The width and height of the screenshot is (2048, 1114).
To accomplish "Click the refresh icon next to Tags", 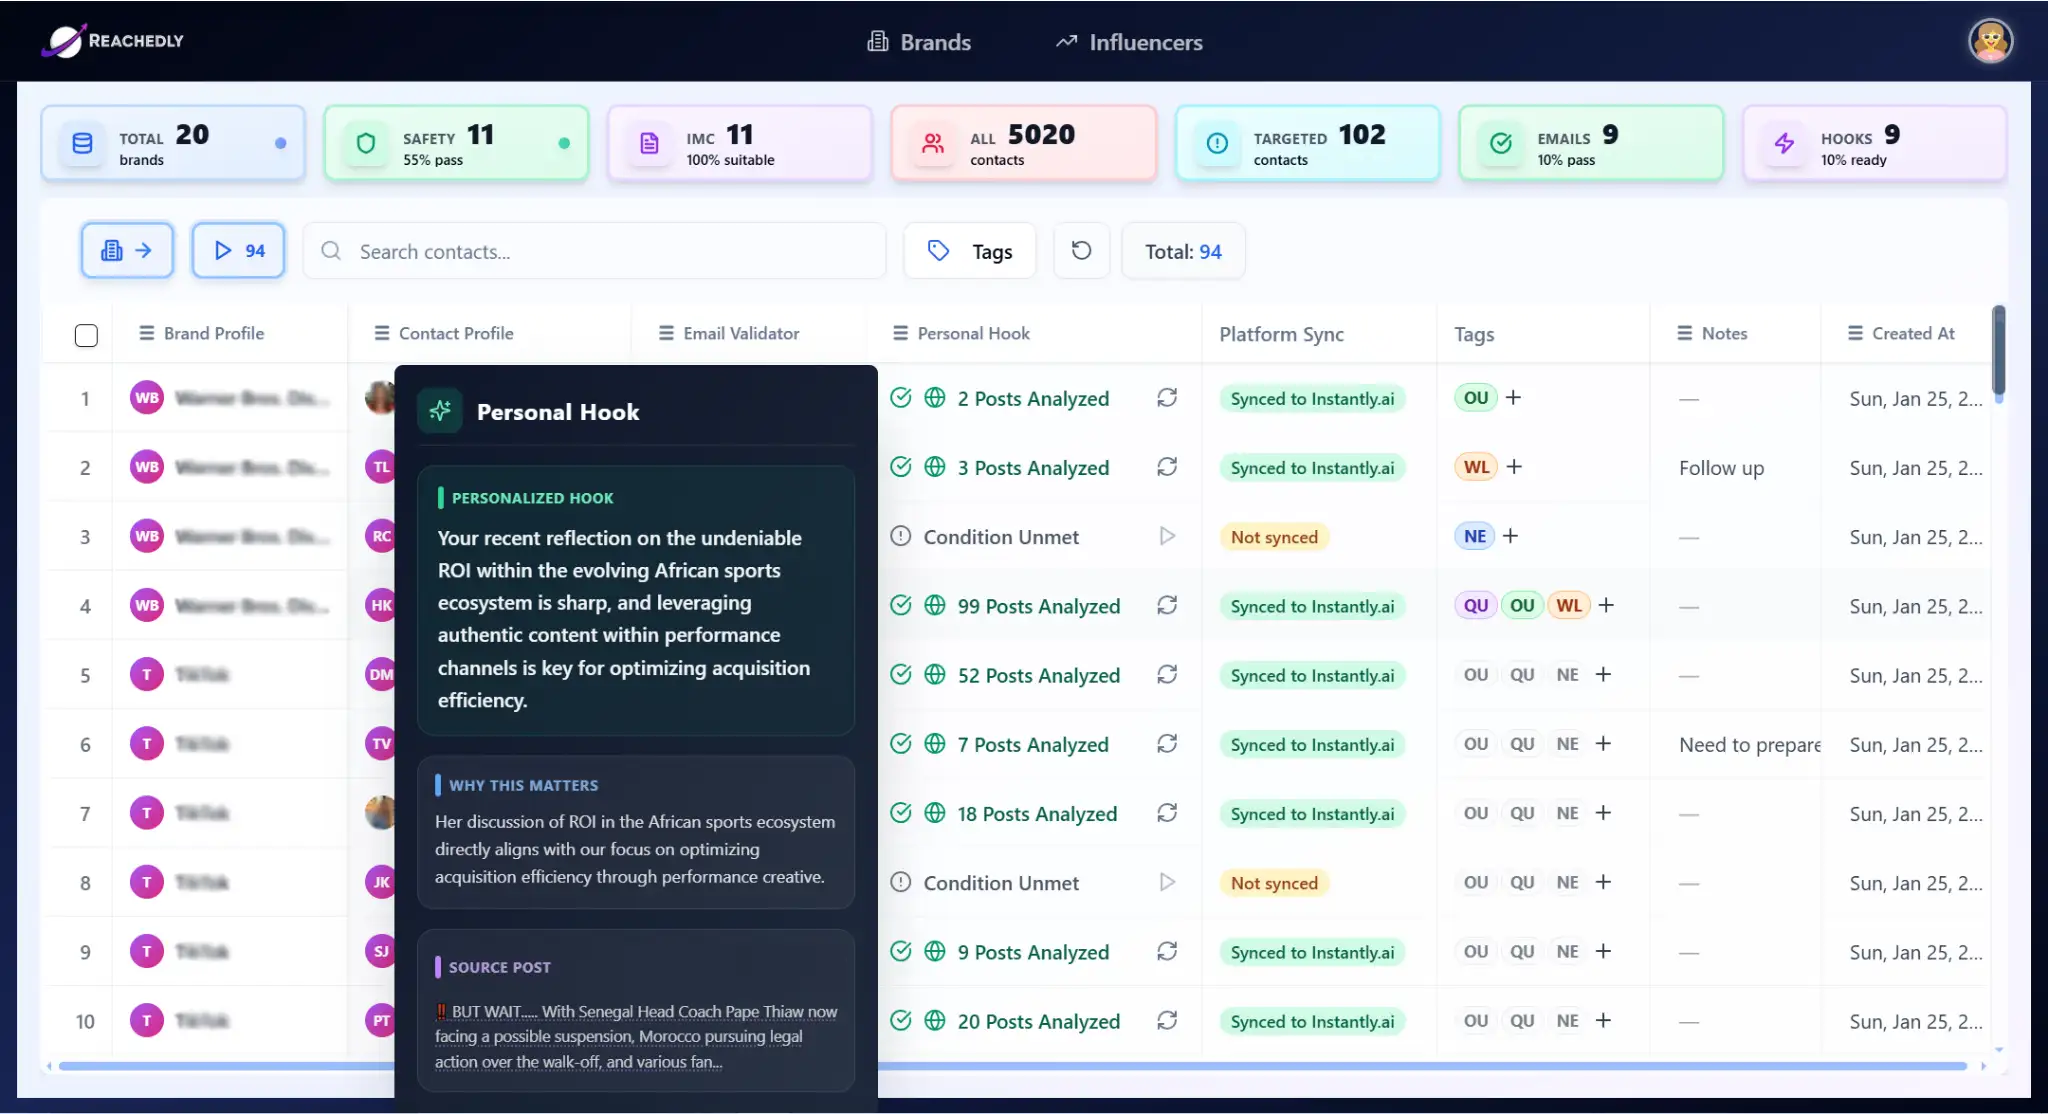I will point(1081,250).
